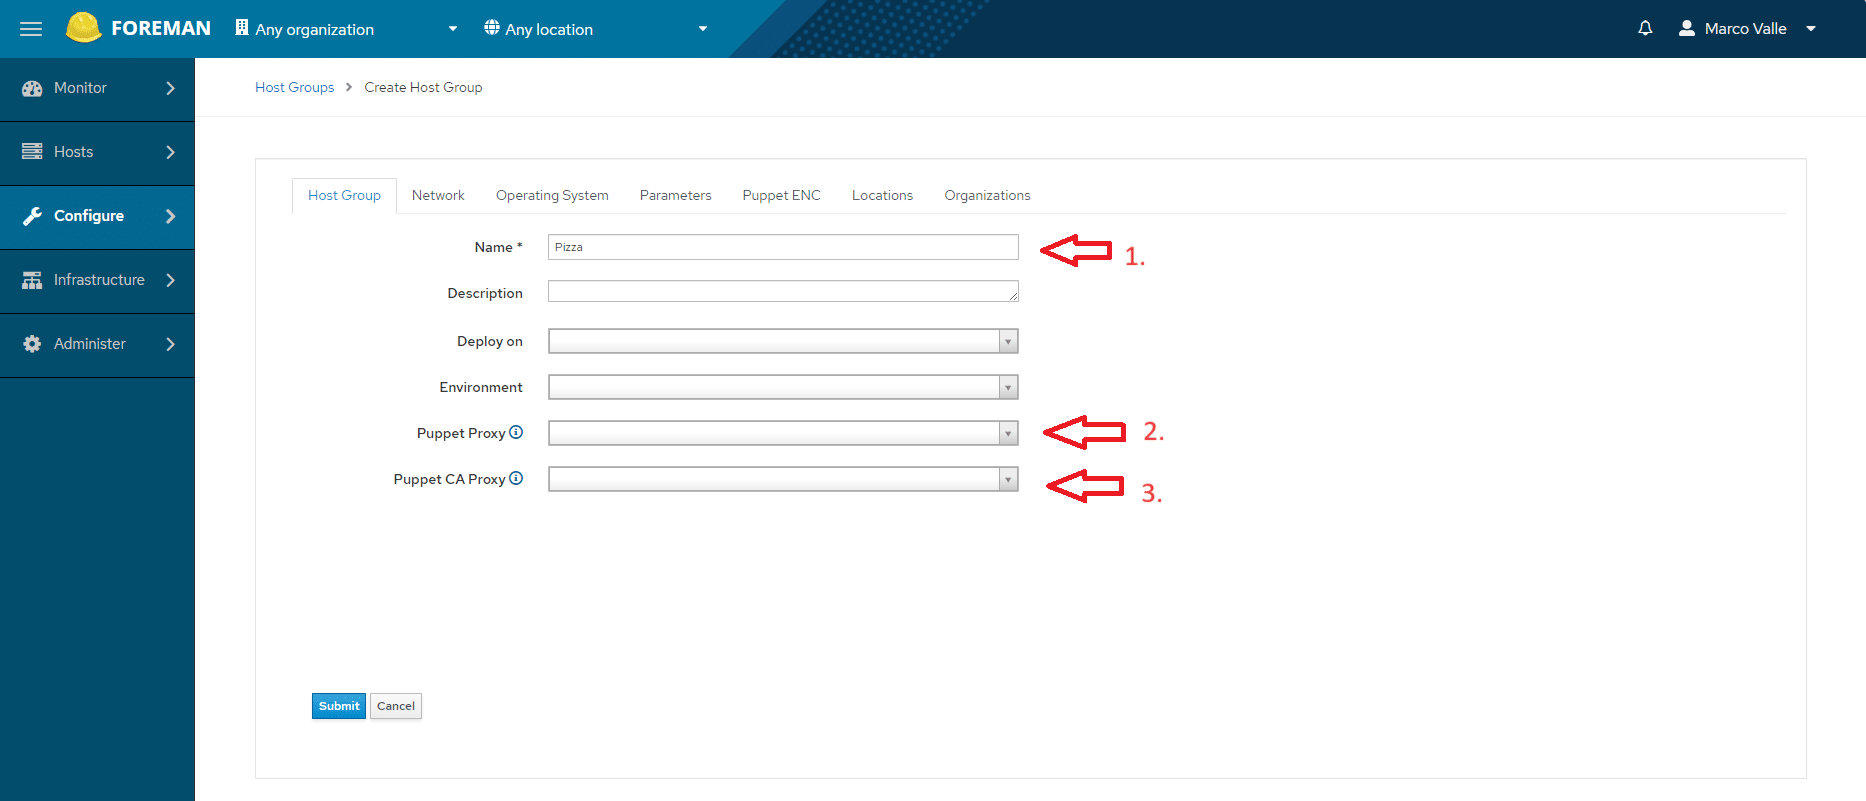Click the Infrastructure menu label

click(99, 280)
